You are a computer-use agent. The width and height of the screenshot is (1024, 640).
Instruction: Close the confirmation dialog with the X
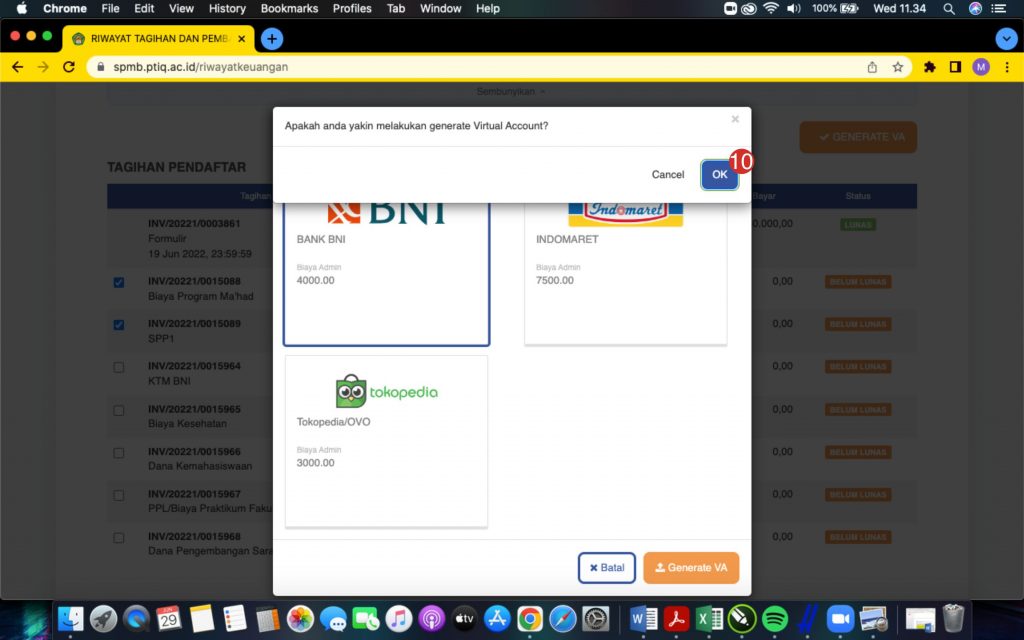tap(735, 119)
